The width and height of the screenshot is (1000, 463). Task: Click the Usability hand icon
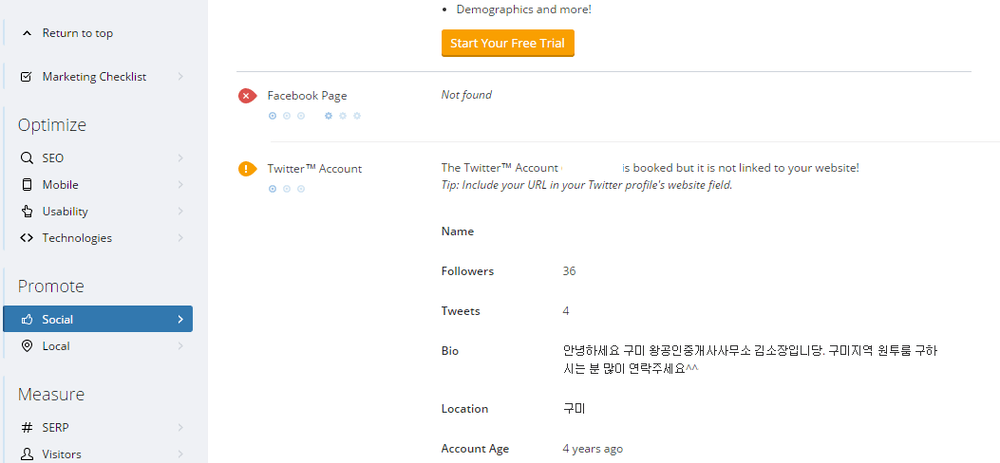(27, 211)
